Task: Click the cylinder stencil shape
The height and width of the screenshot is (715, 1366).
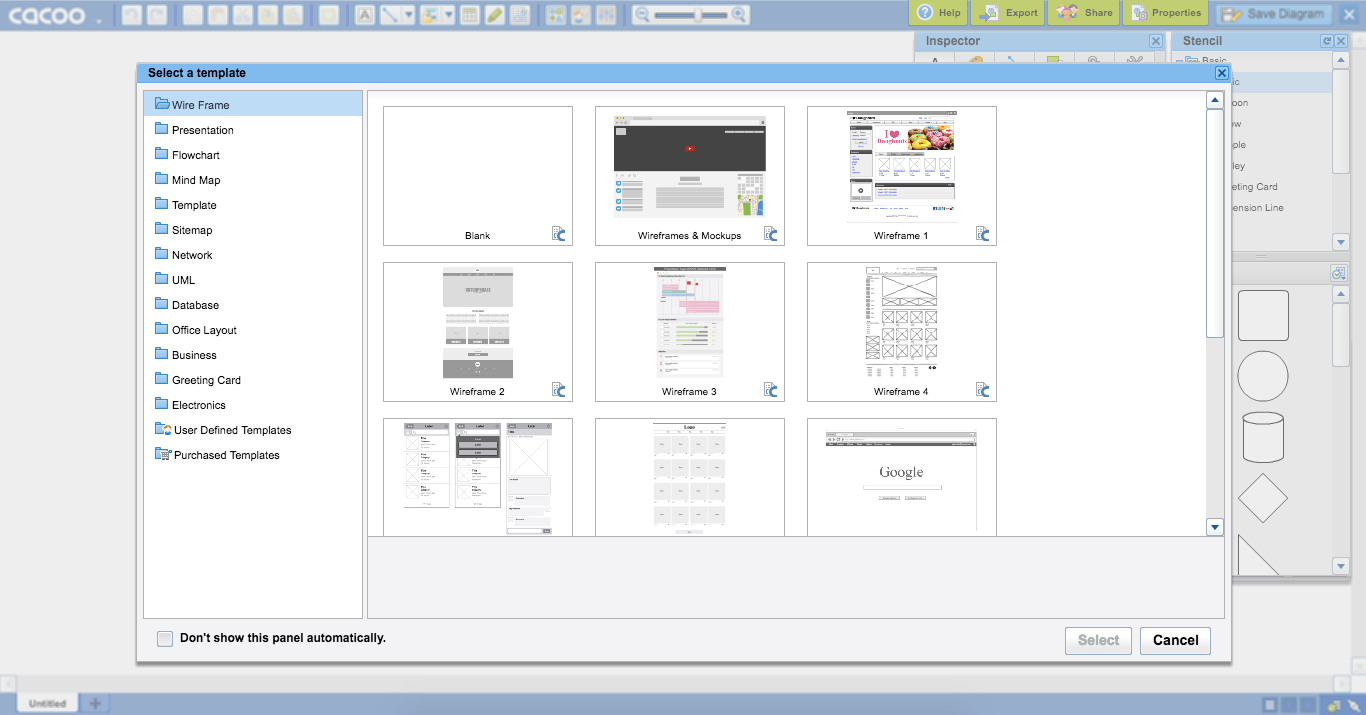Action: pos(1263,437)
